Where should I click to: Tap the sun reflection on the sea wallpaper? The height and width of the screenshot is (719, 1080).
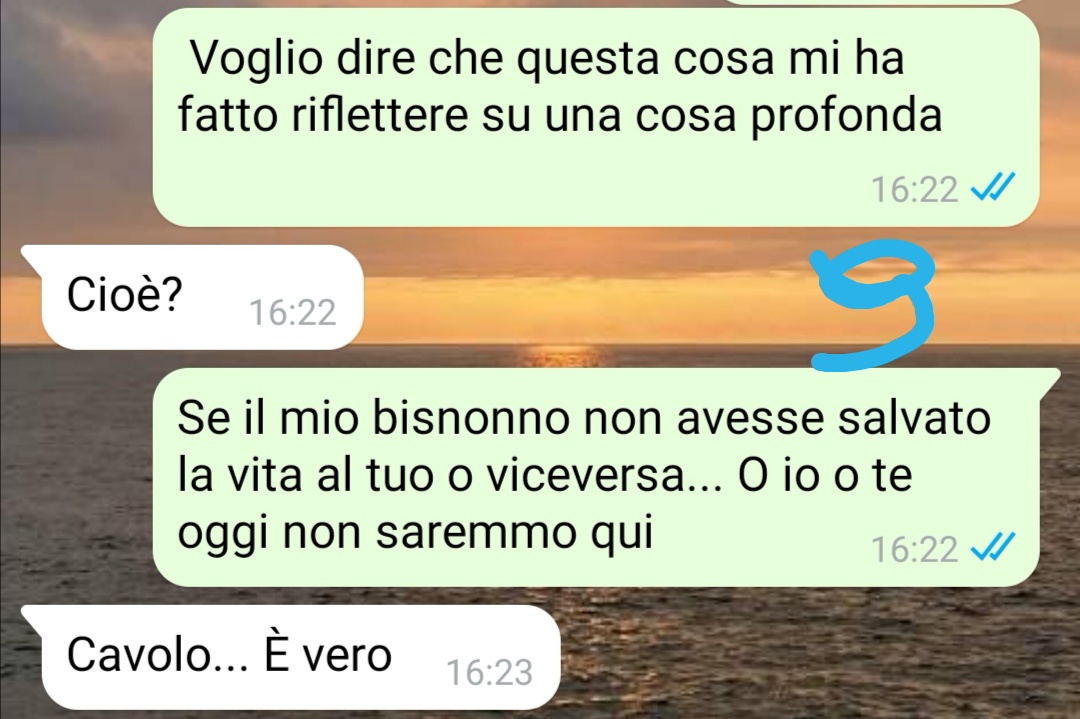click(561, 357)
